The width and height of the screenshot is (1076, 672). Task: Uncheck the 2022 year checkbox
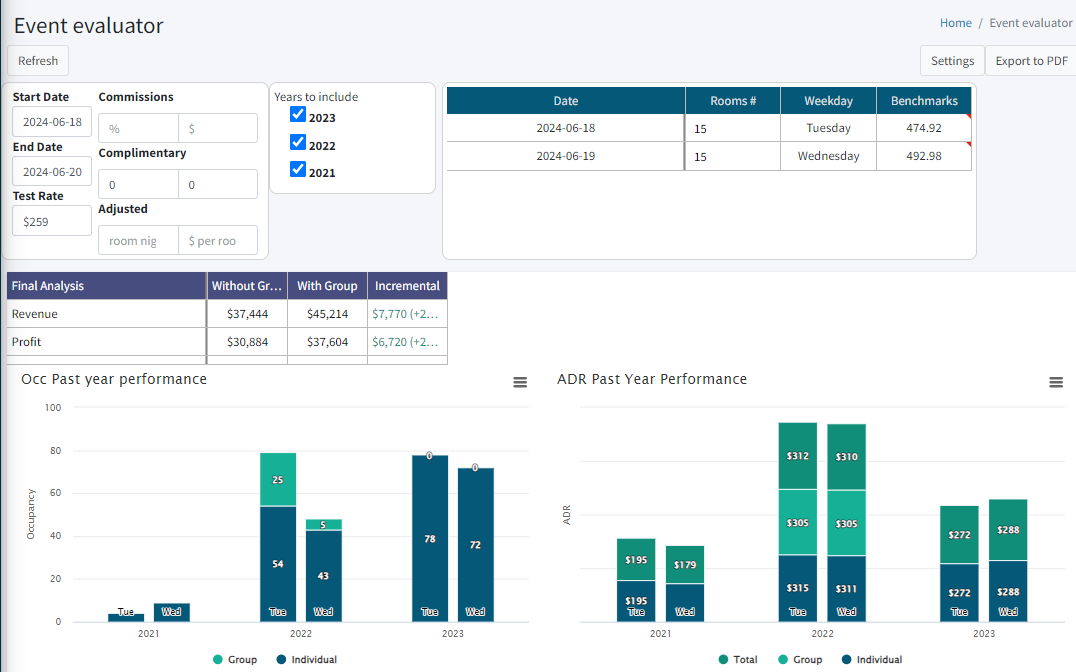[x=297, y=143]
